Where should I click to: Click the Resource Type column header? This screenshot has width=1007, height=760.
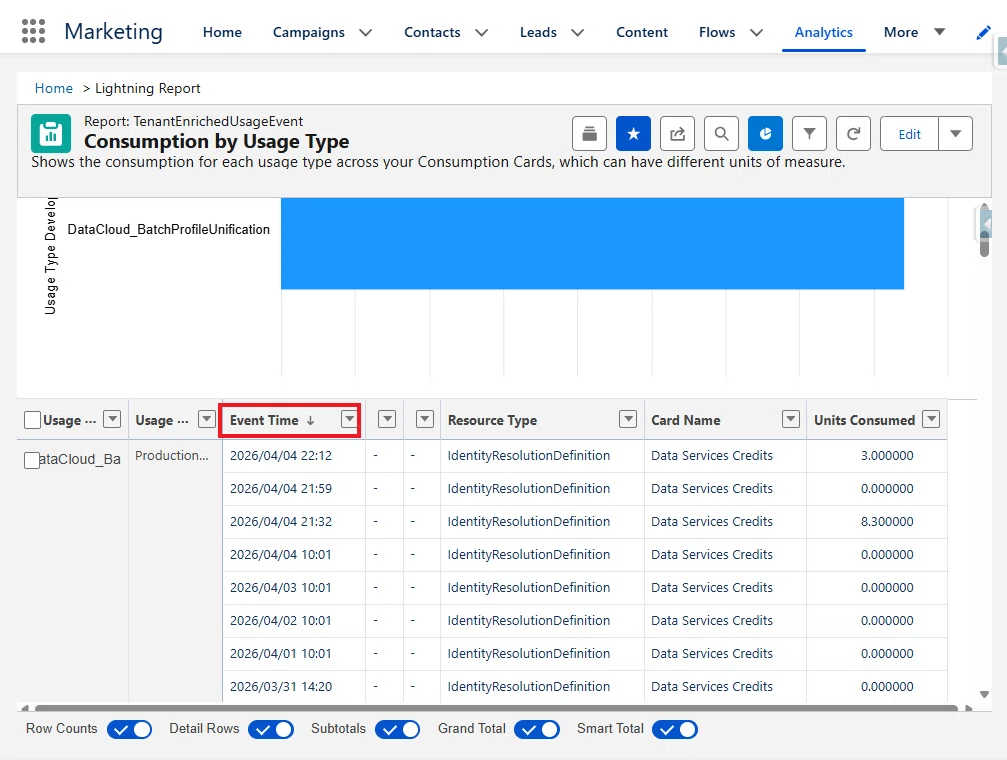click(493, 420)
